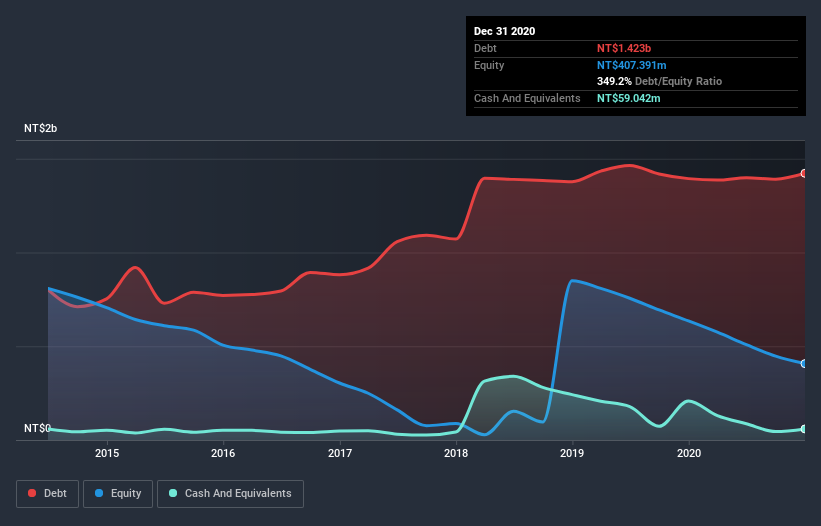Click the Dec 31 2020 tooltip date
This screenshot has width=821, height=526.
tap(504, 31)
